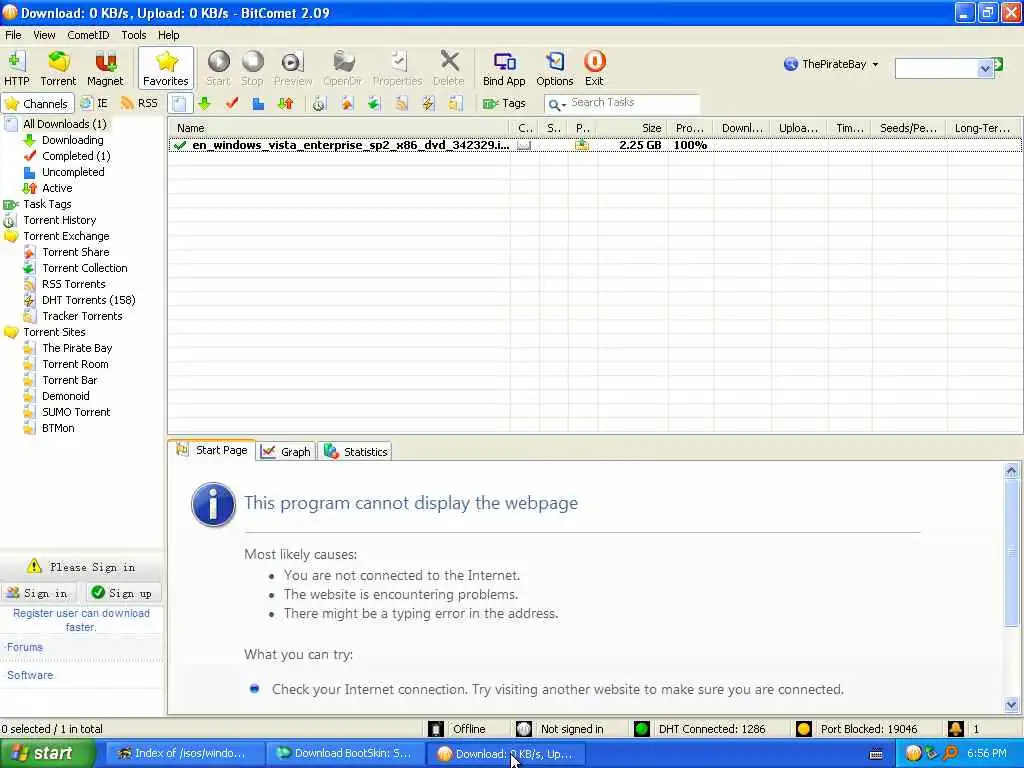Select the windows_vista_enterprise task row
This screenshot has height=768, width=1024.
click(x=594, y=145)
